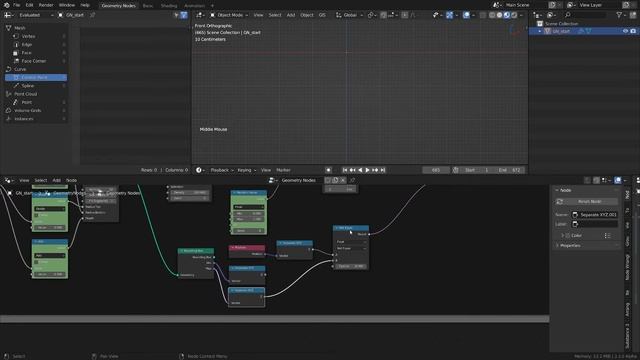
Task: Toggle viewport overlays button
Action: pos(466,15)
